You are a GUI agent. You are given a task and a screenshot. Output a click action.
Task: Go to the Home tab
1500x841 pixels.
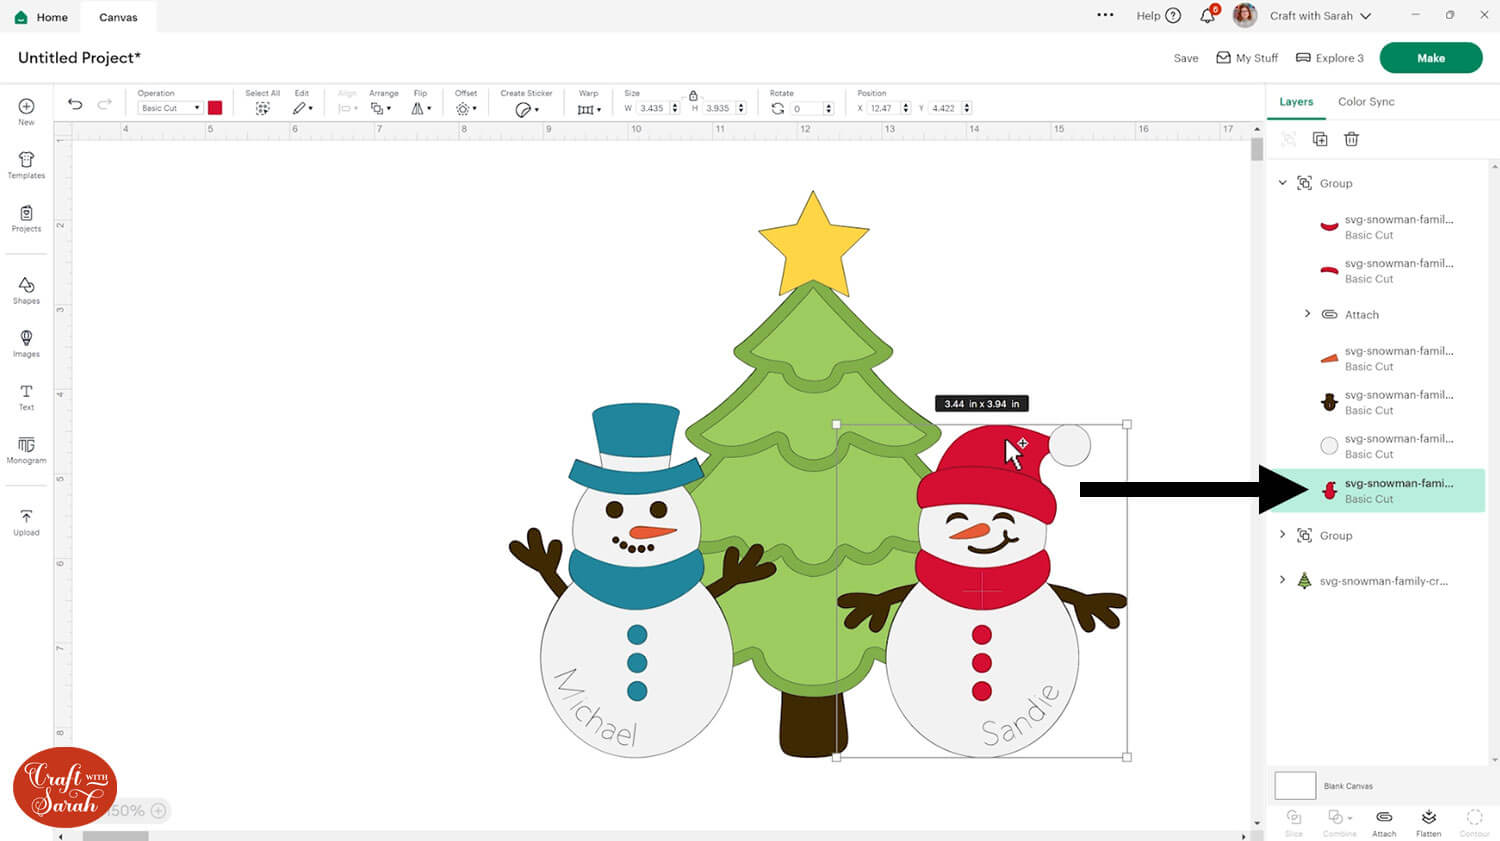click(42, 17)
